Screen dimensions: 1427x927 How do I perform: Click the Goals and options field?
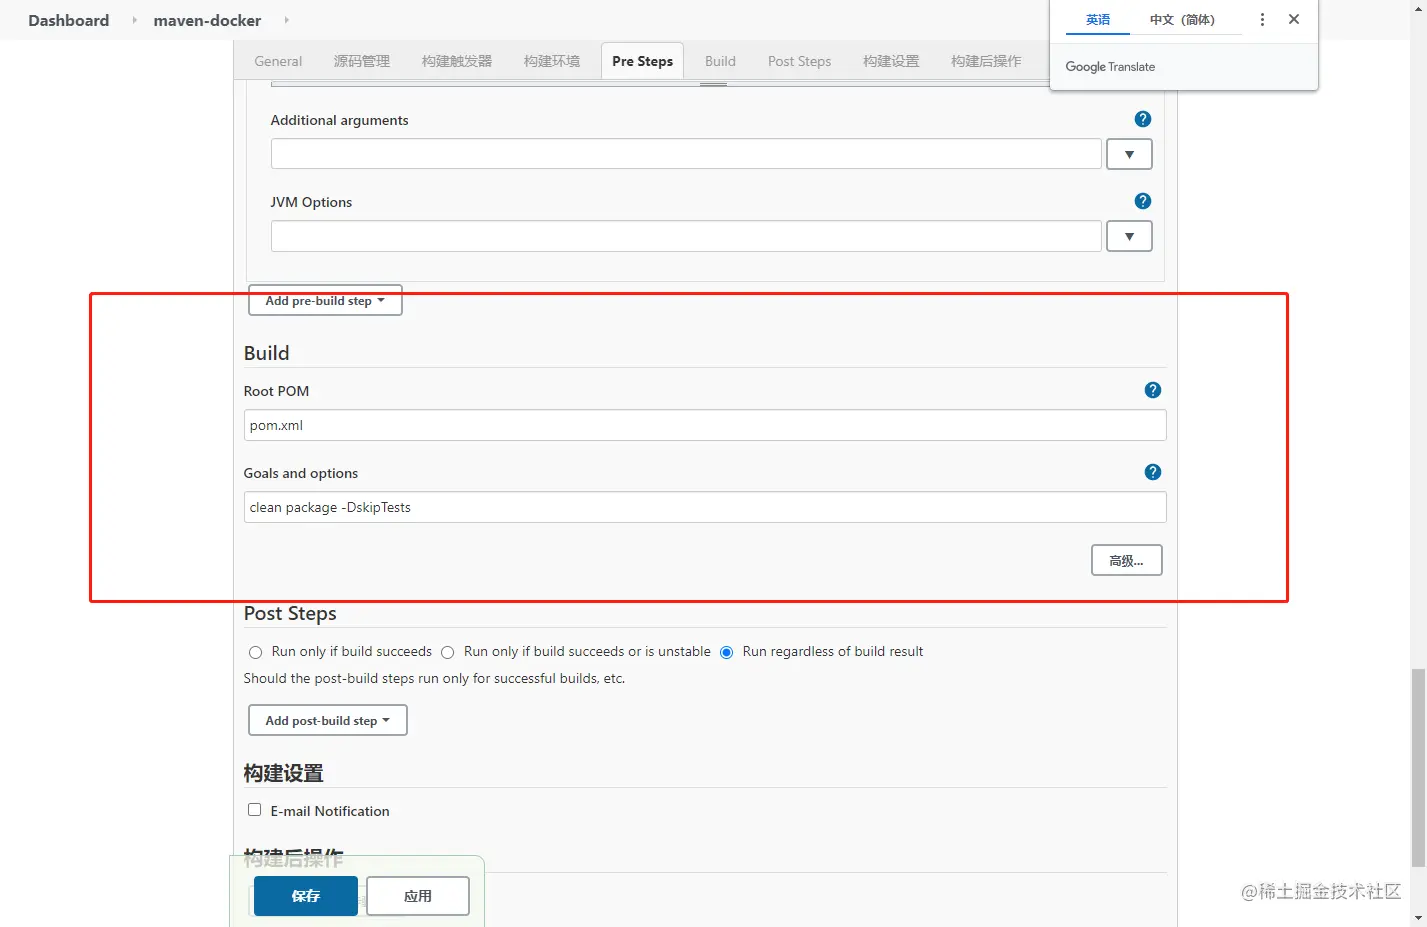pos(705,507)
